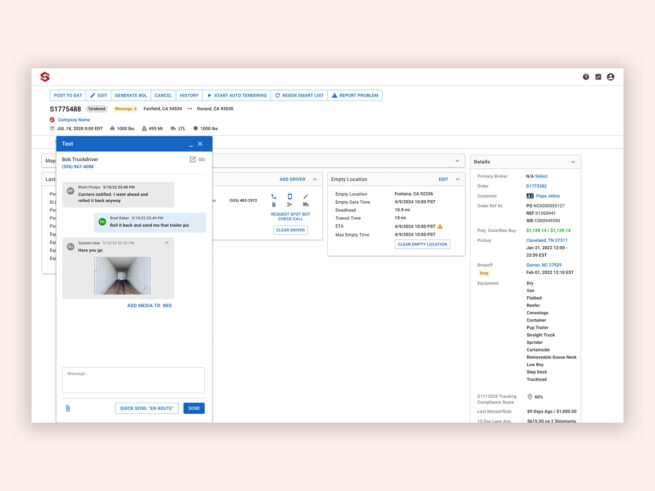Click the pencil edit icon in driver panel
The width and height of the screenshot is (655, 491).
[x=306, y=196]
